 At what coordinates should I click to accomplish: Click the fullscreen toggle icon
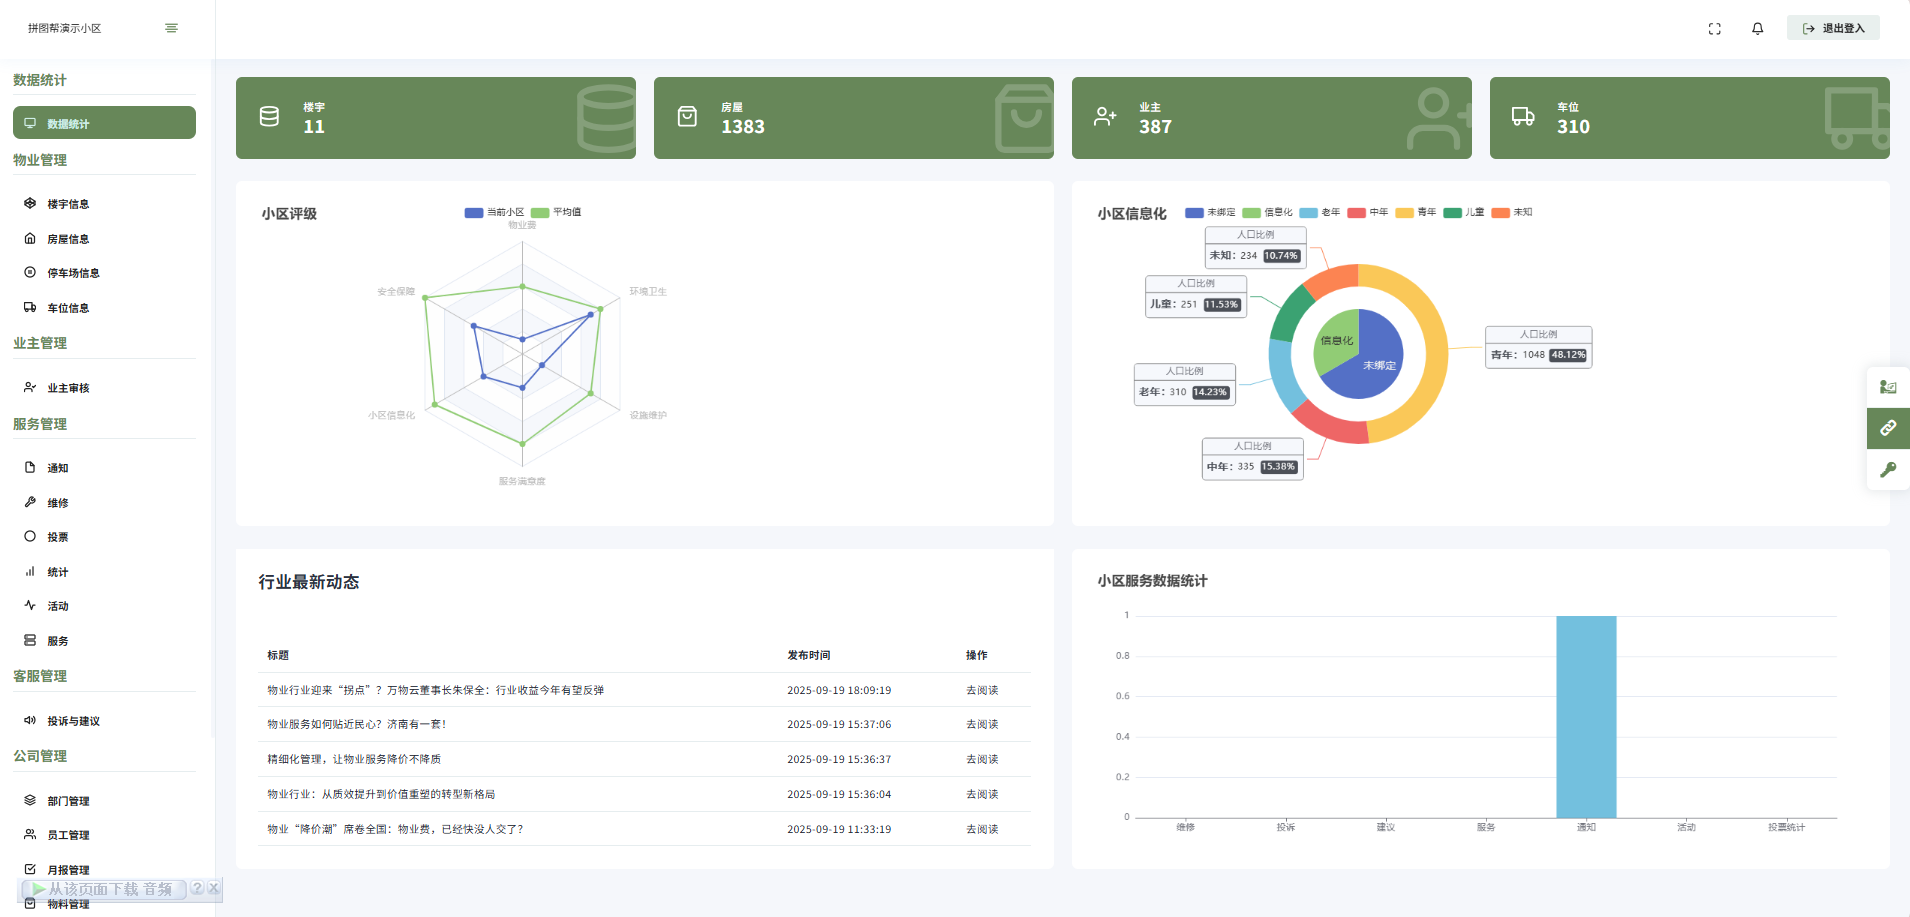click(x=1714, y=29)
